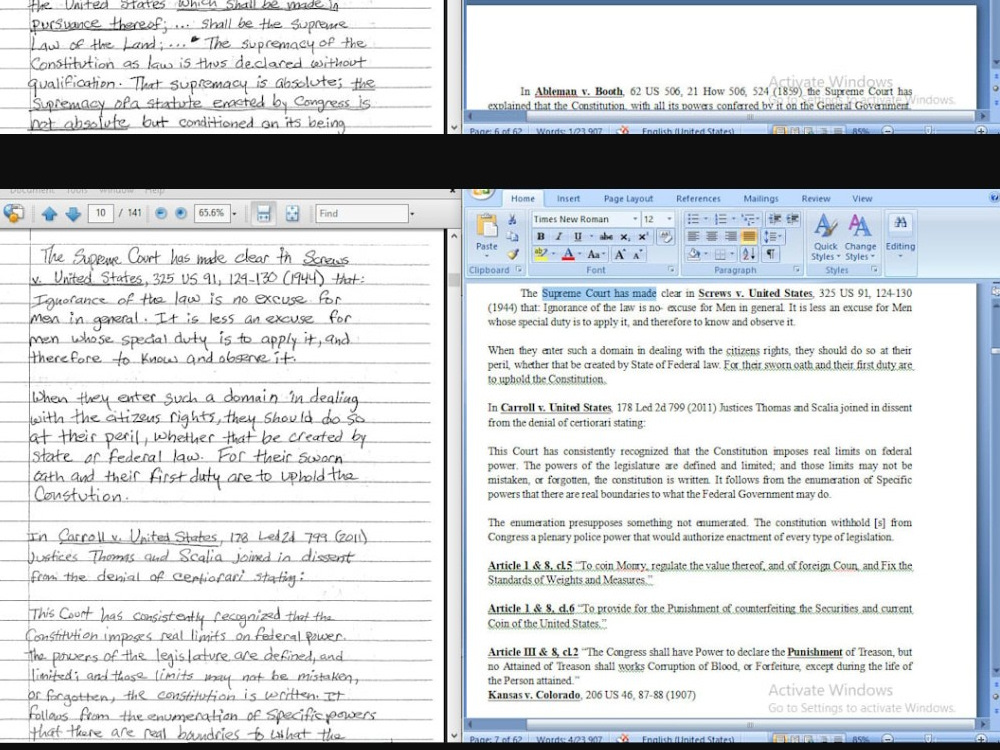Viewport: 1000px width, 750px height.
Task: Open the References tab
Action: pyautogui.click(x=698, y=198)
